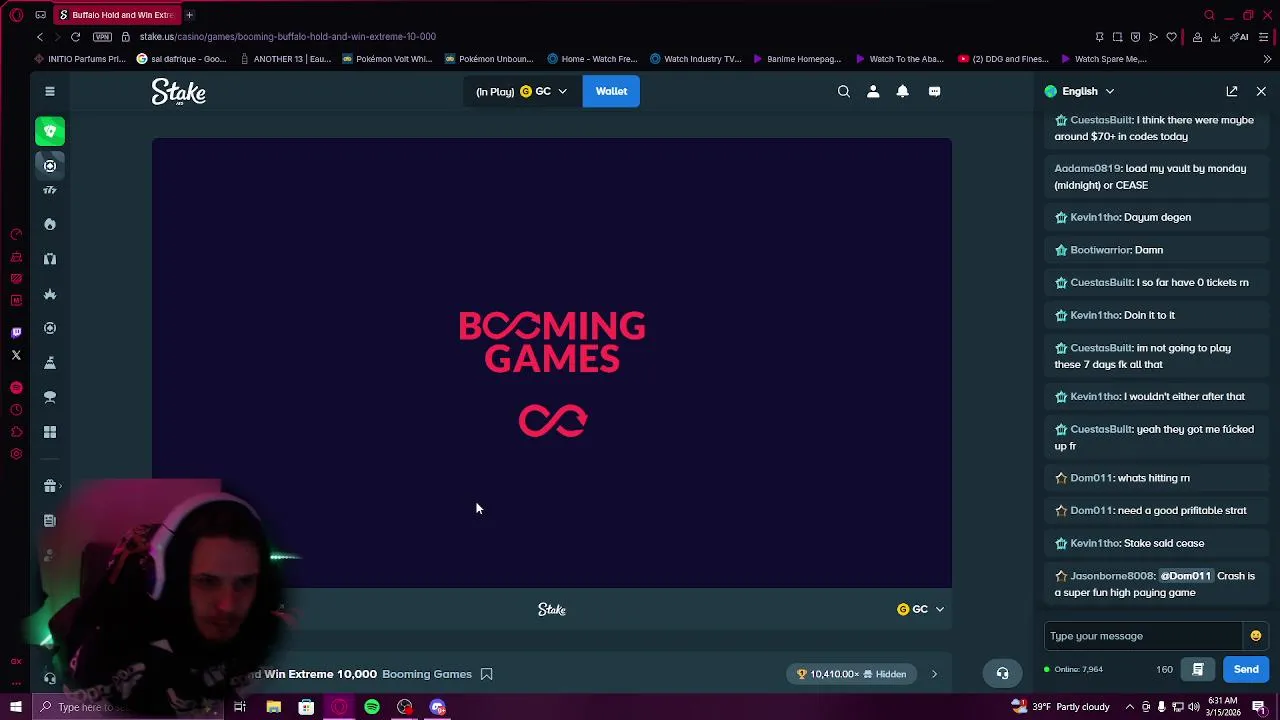Open the user profile icon

[873, 91]
